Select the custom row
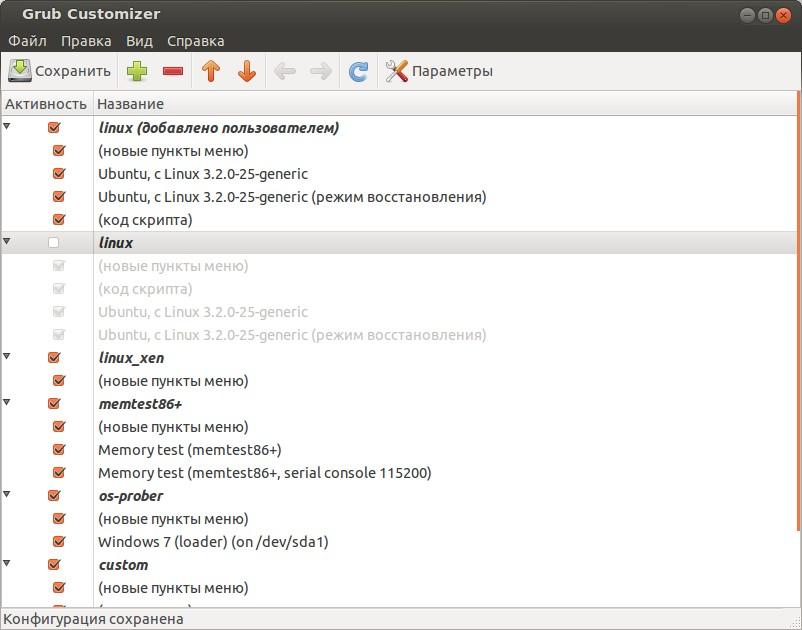 [399, 565]
